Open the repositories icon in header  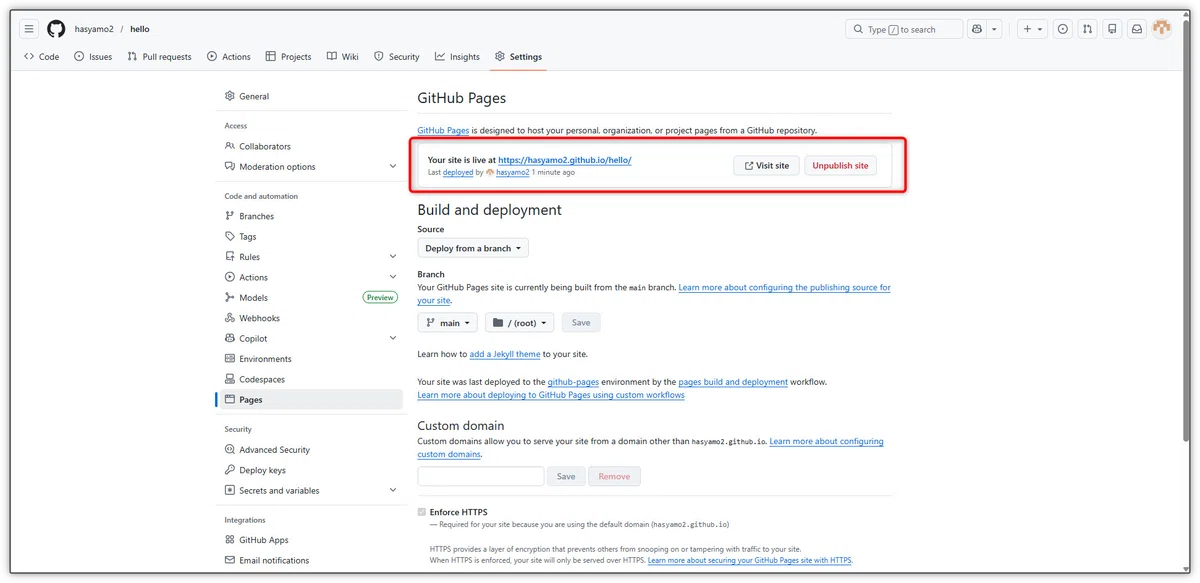1112,29
